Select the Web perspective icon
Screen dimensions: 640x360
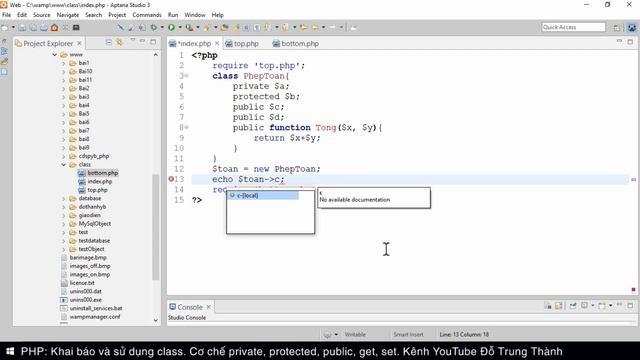631,27
